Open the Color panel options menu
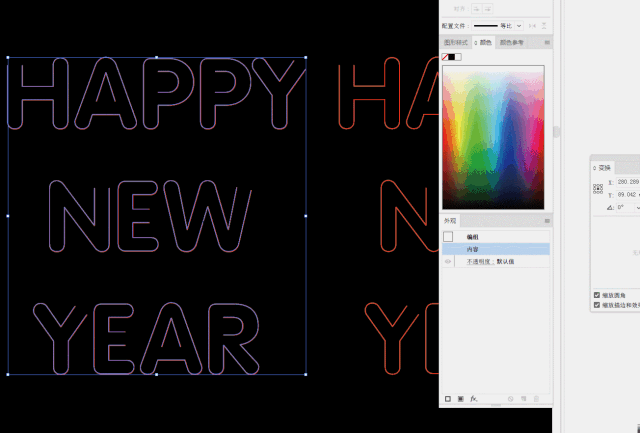The height and width of the screenshot is (433, 640). tap(547, 42)
